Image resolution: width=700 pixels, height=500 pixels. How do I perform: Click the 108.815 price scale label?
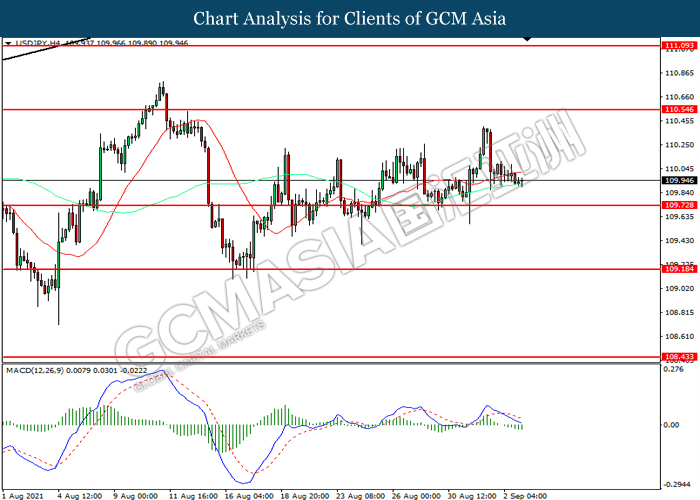coord(679,312)
